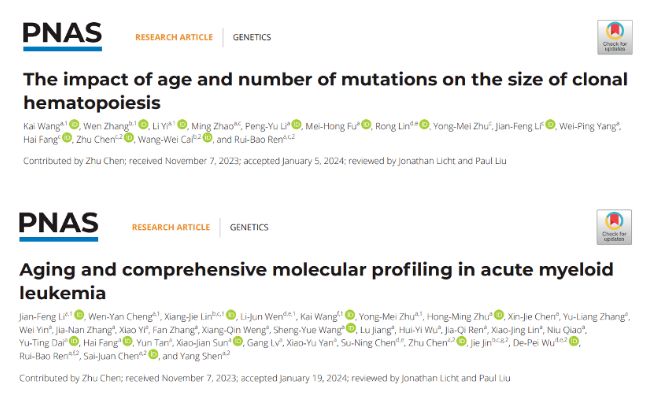Open Sheng-Yue Wang's ORCID icon
The image size is (656, 396).
[351, 328]
